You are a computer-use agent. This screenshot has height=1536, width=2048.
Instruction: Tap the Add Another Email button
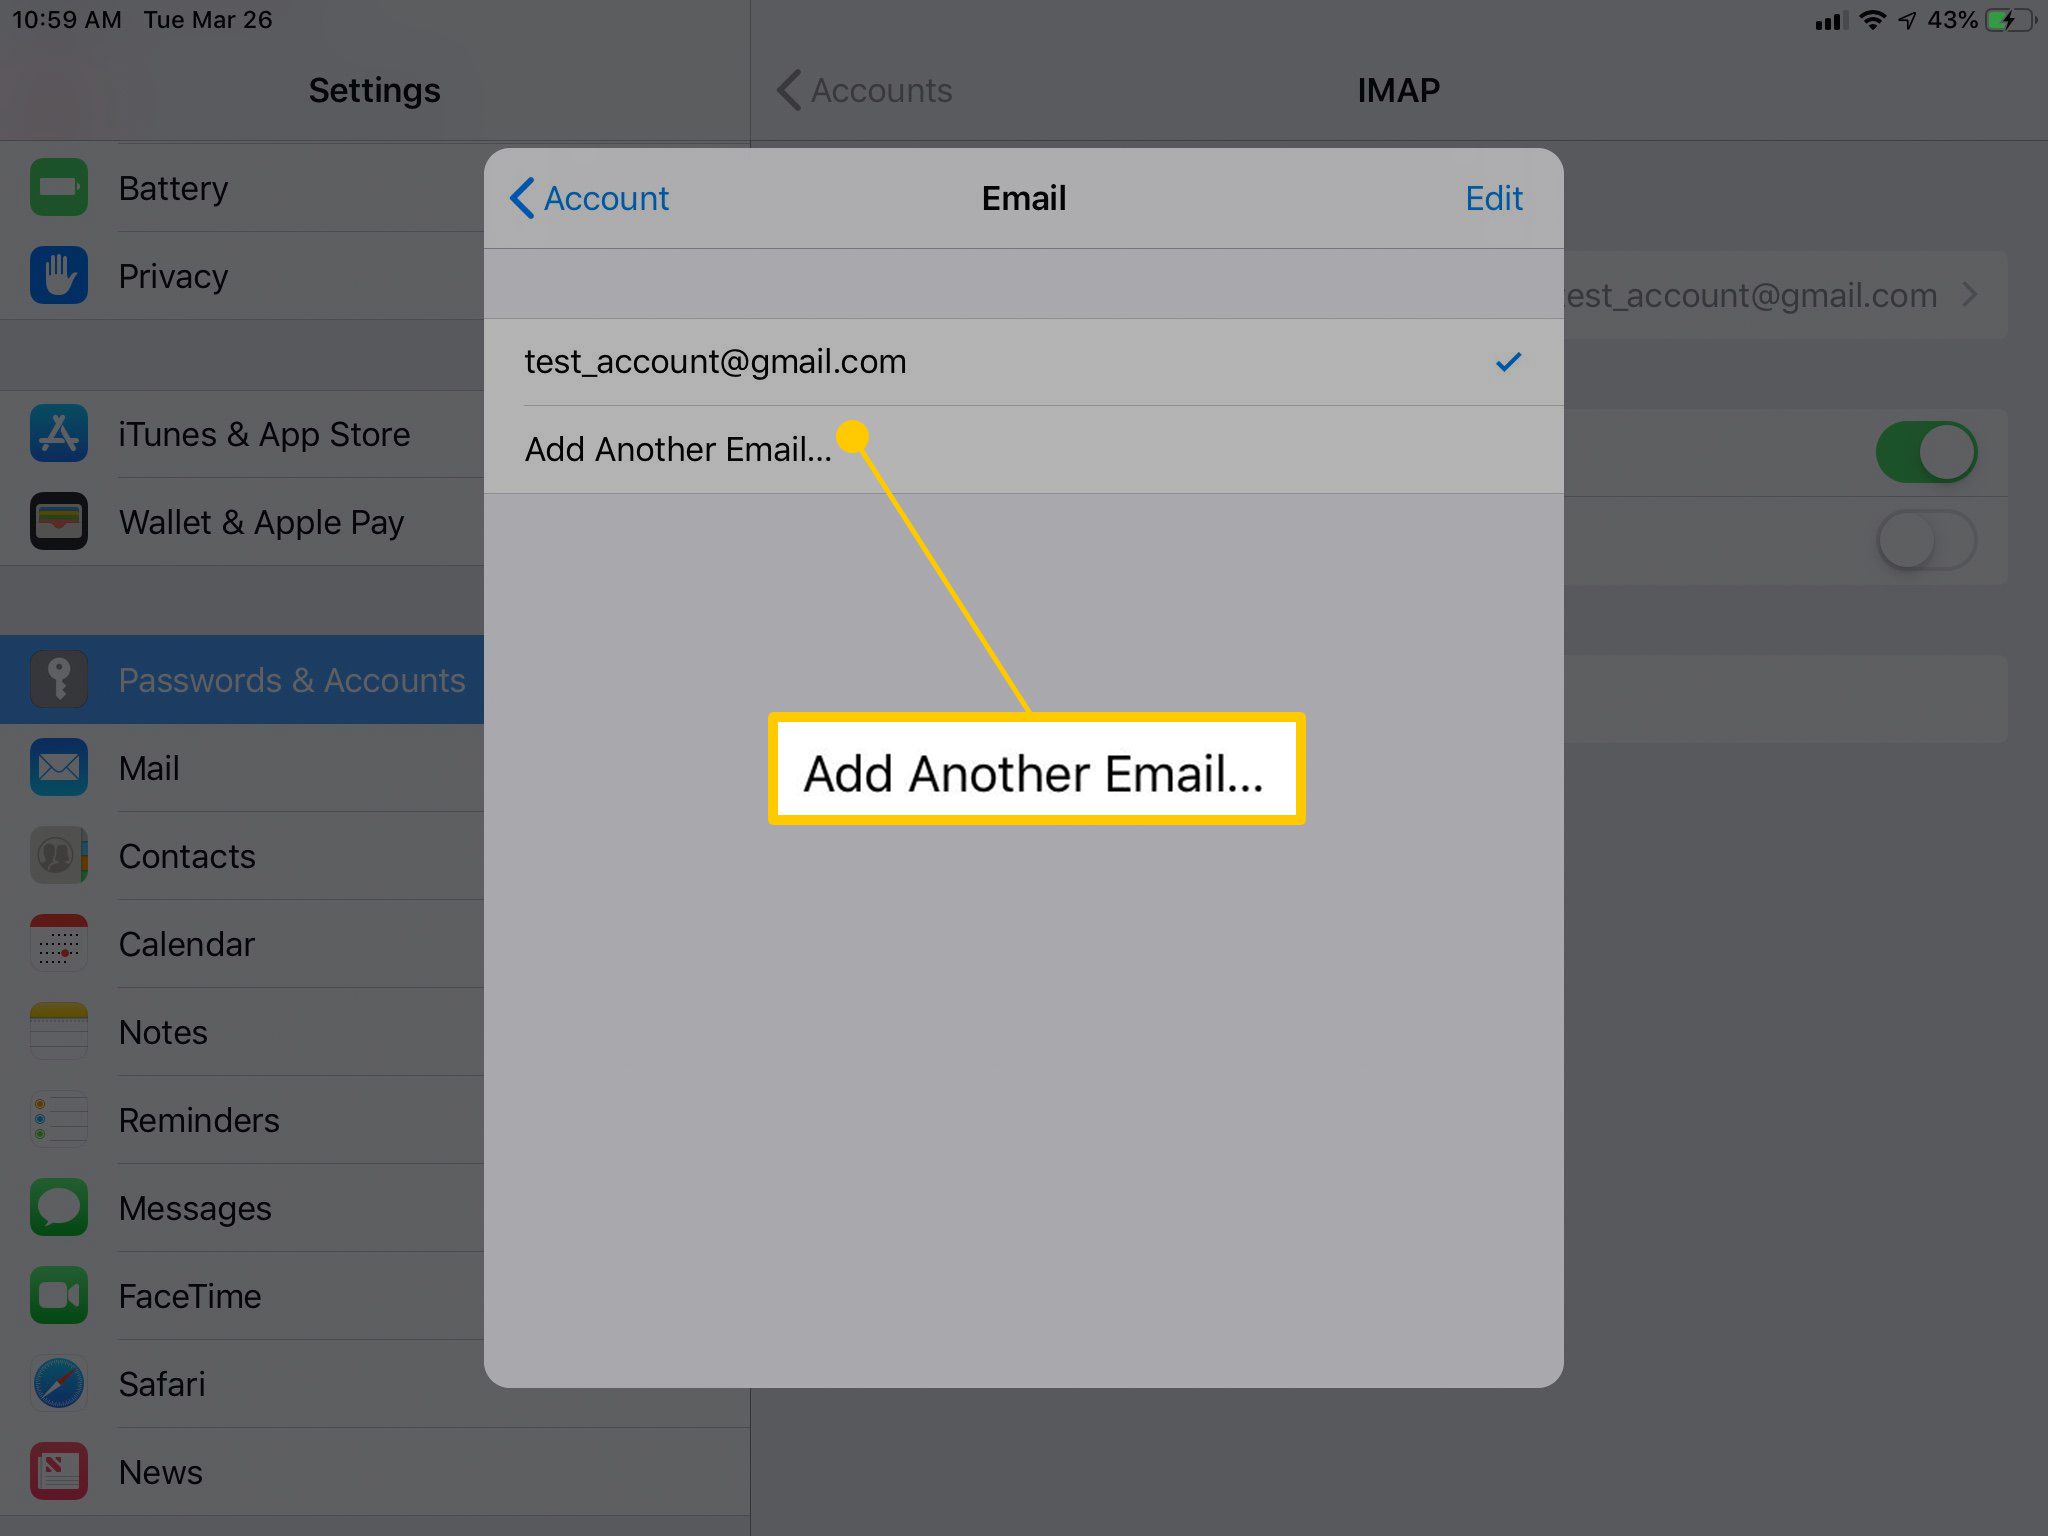tap(681, 450)
